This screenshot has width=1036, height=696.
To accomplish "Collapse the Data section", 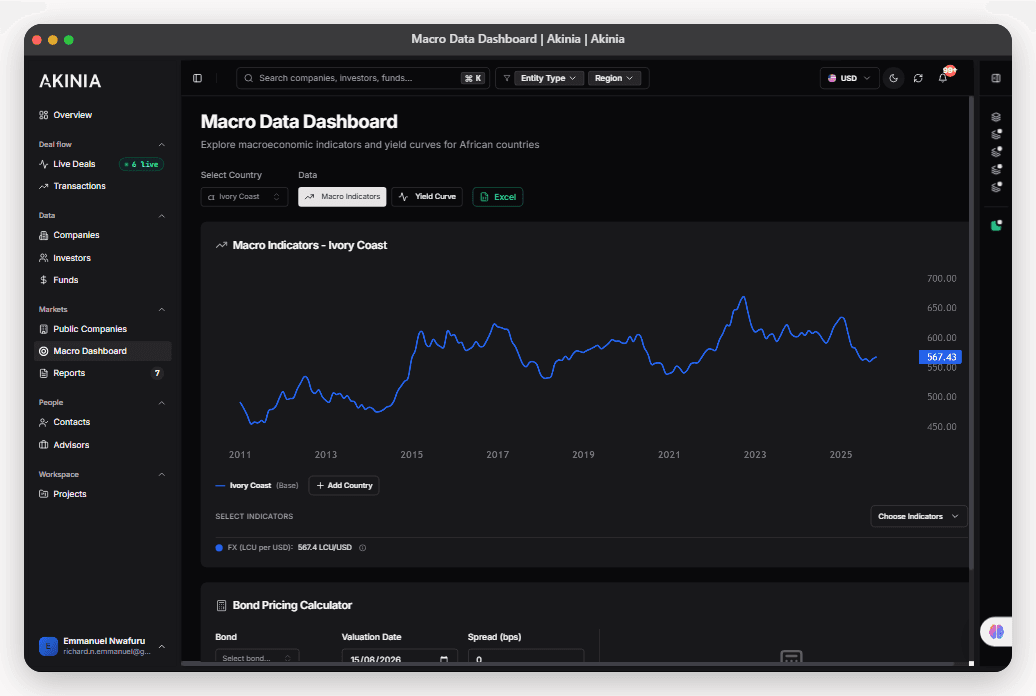I will 161,216.
